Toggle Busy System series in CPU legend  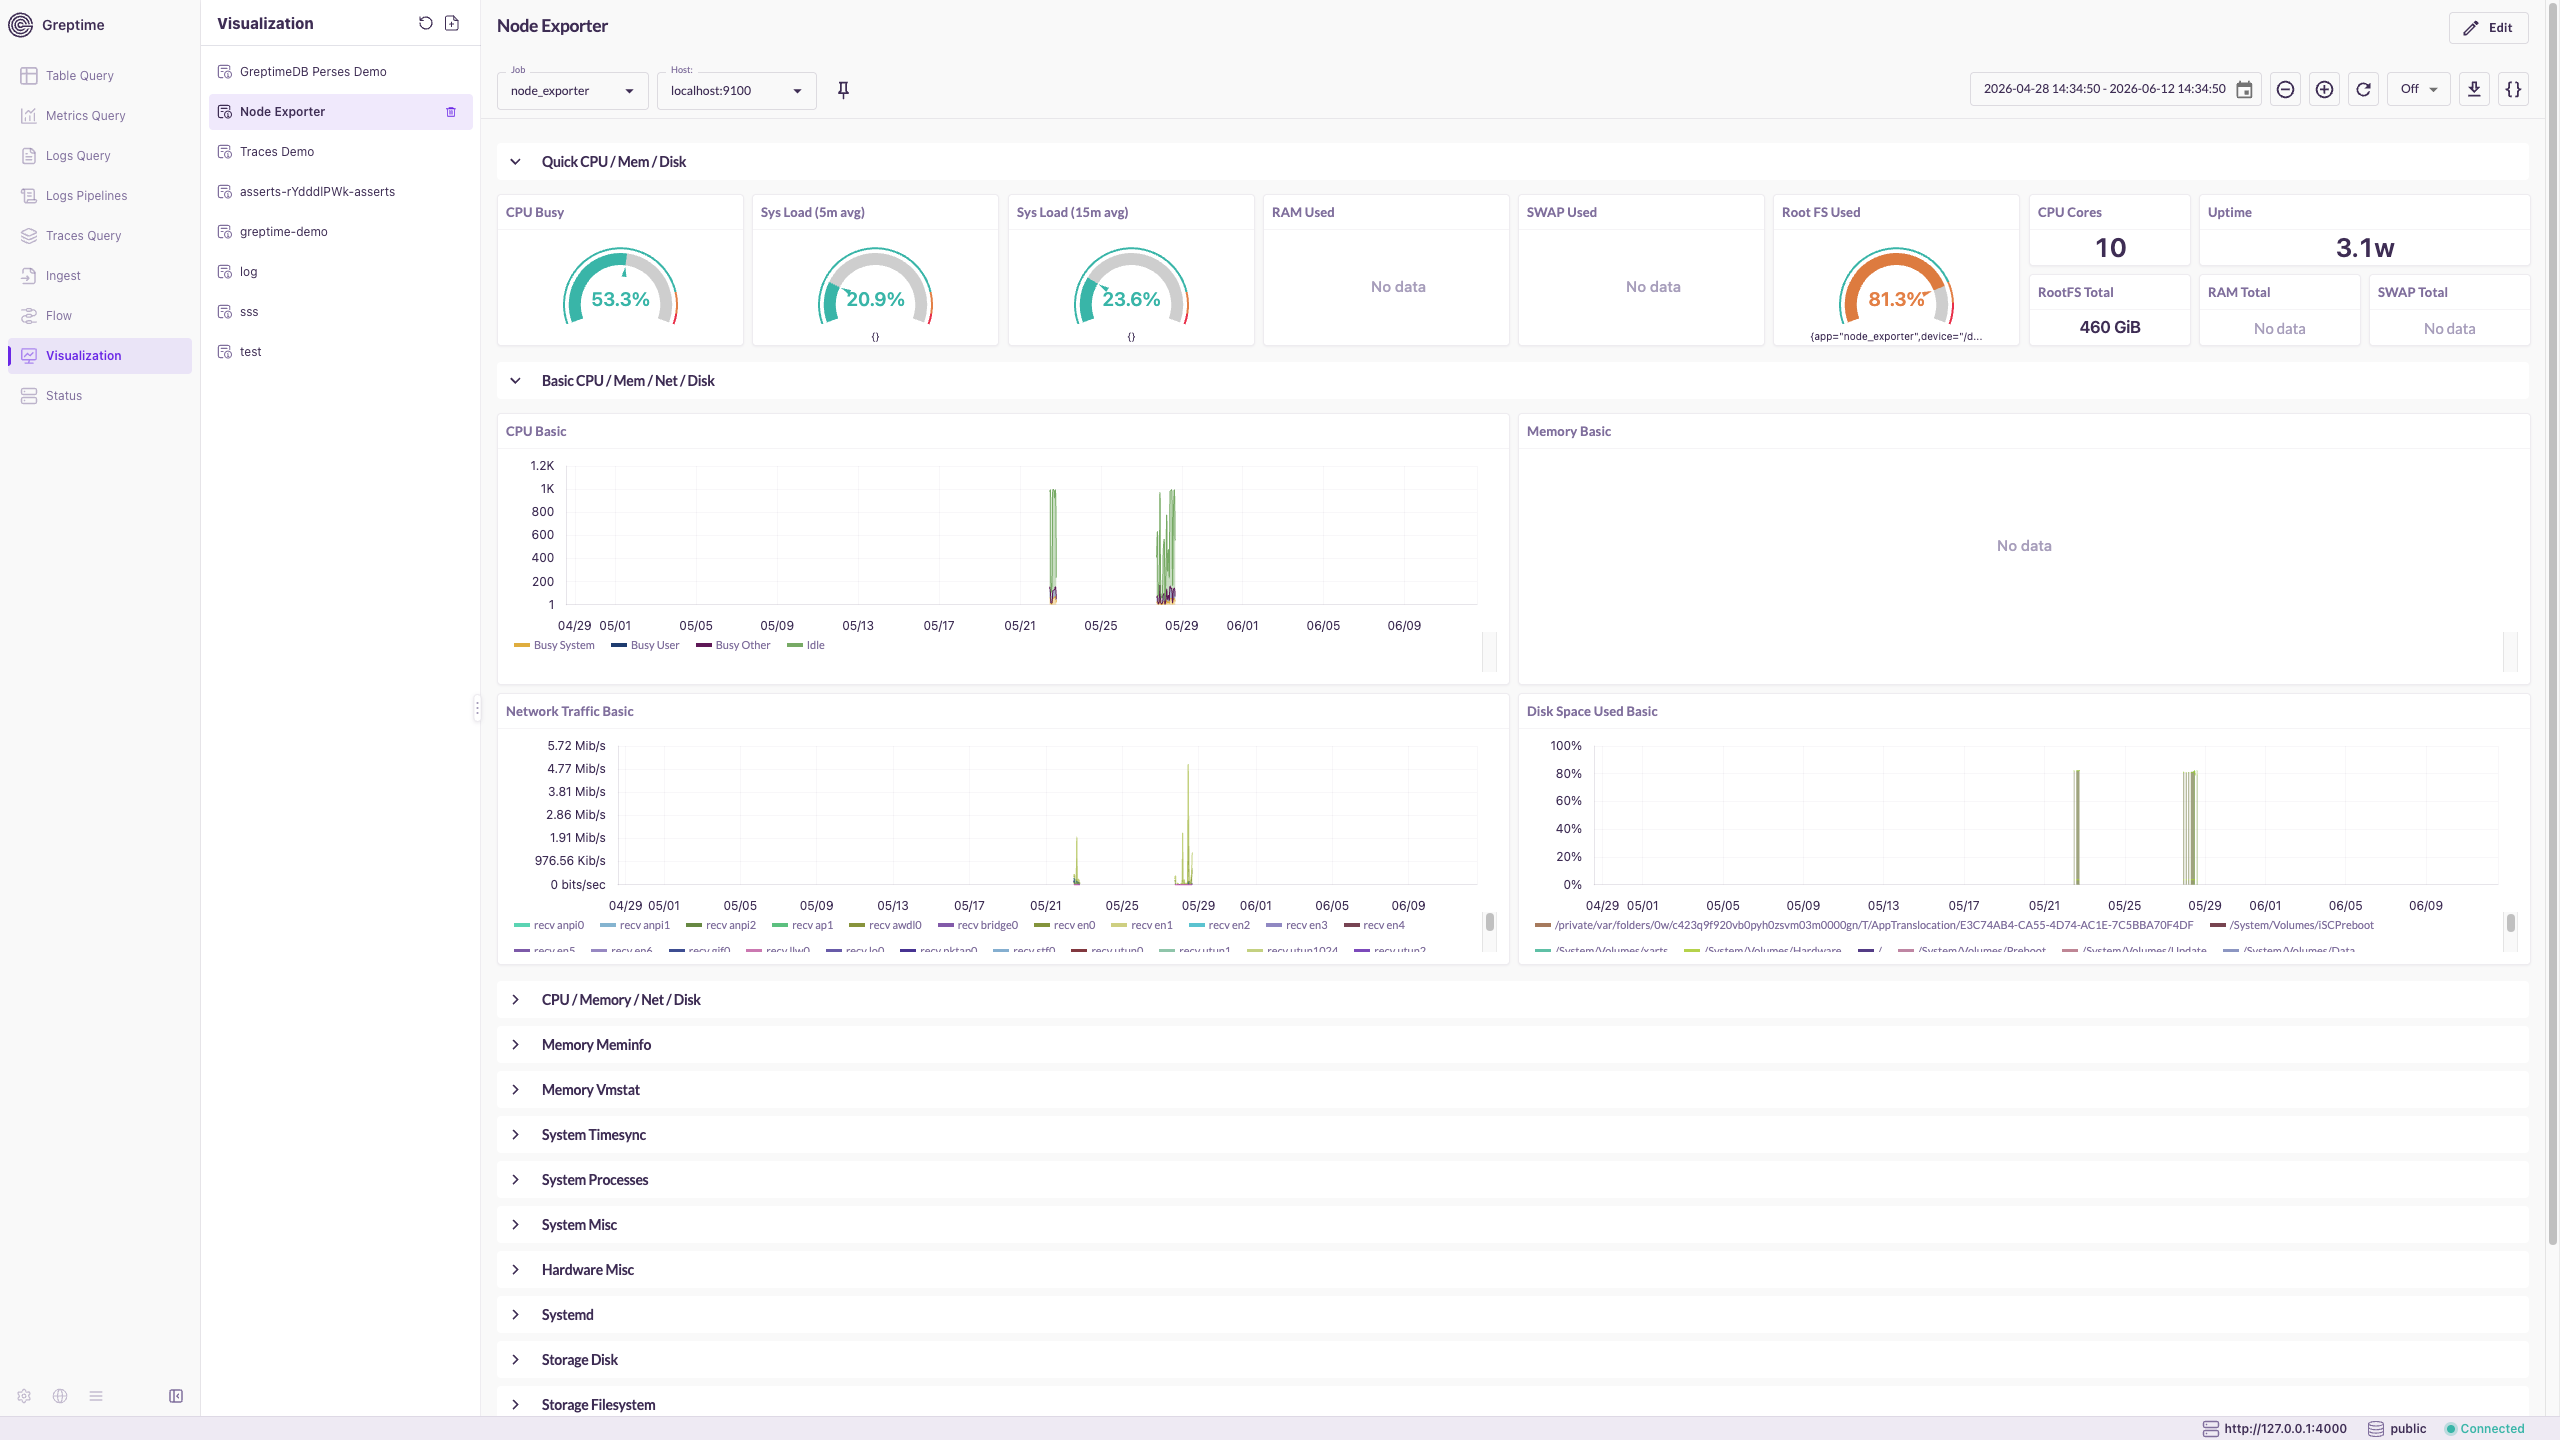pyautogui.click(x=554, y=645)
